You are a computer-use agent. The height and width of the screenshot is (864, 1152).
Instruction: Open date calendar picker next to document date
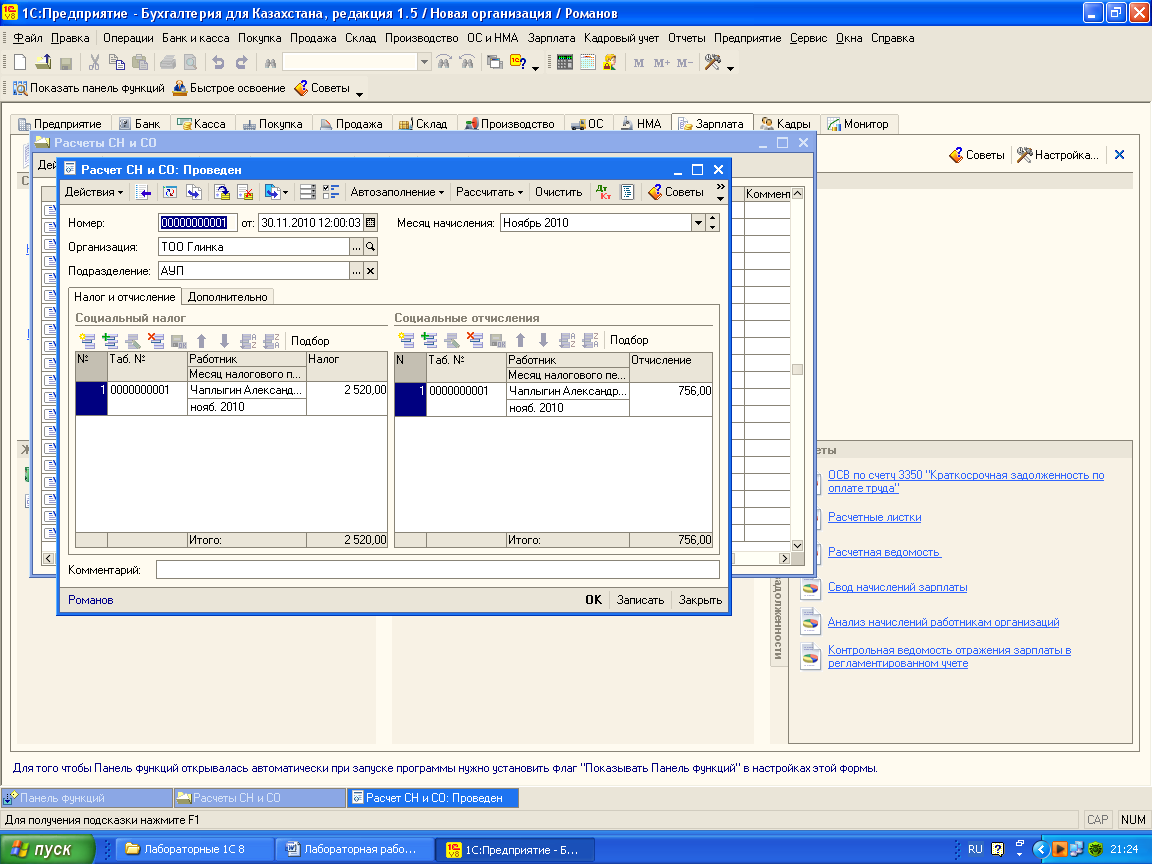coord(371,223)
